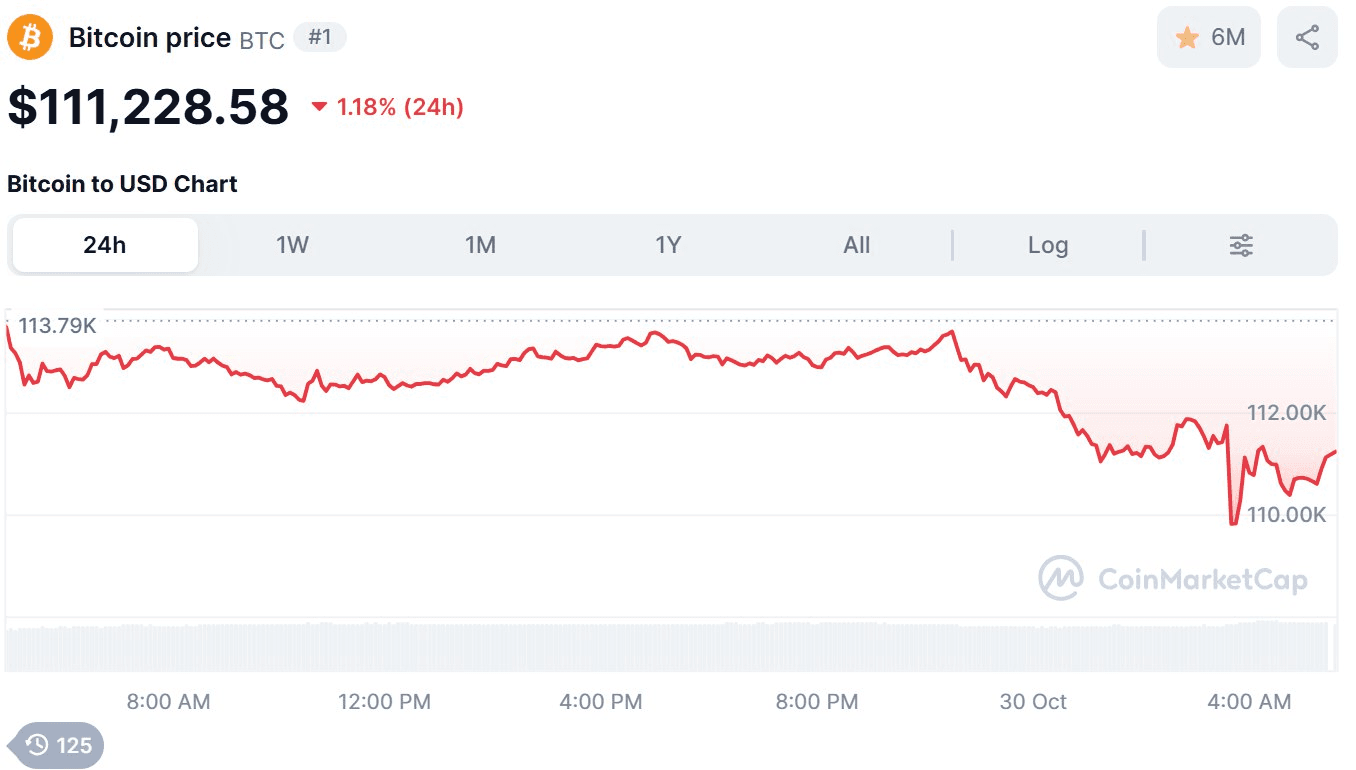Click the BTC ticker symbol
The image size is (1356, 770).
[262, 40]
